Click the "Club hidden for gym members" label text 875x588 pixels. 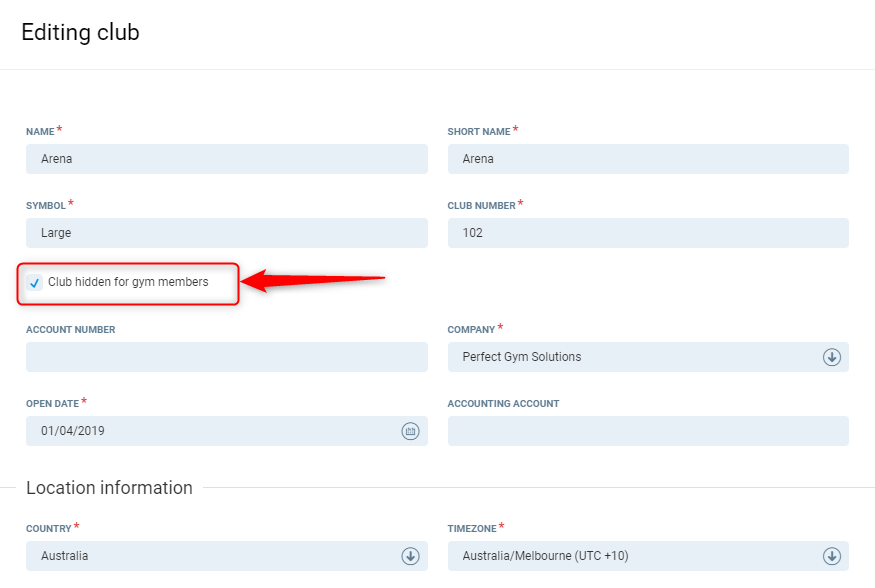128,282
